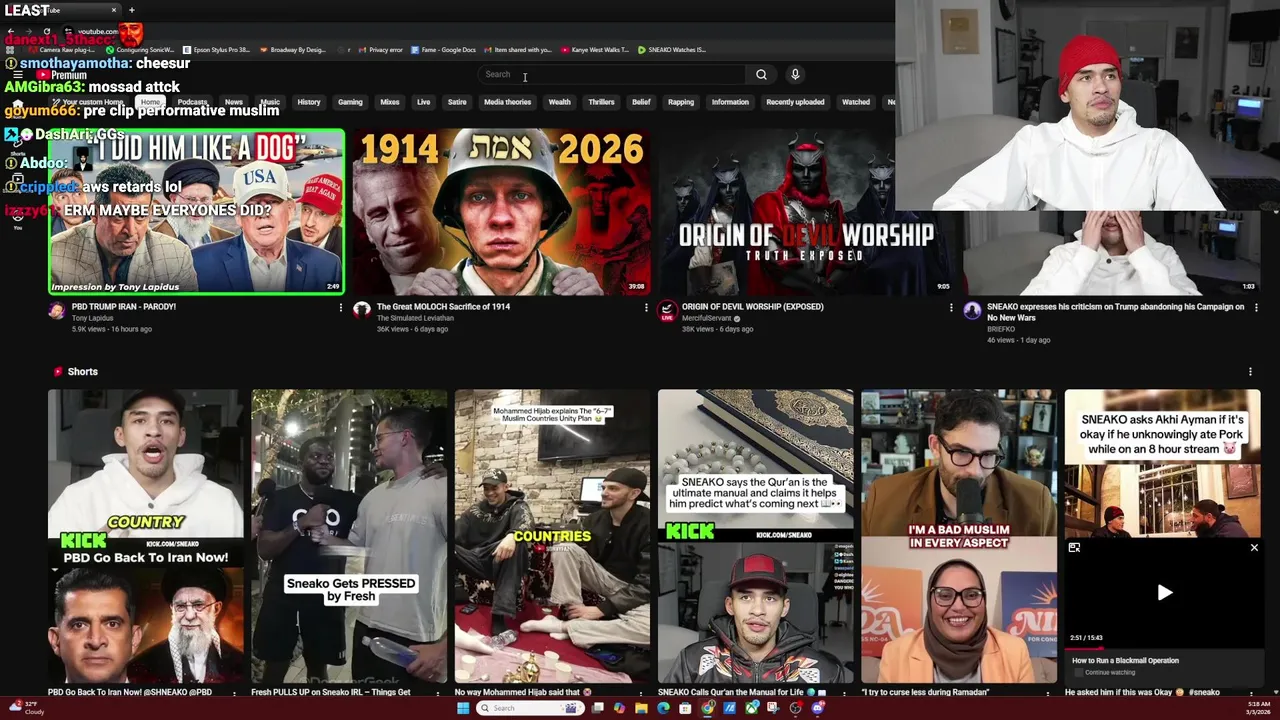The image size is (1280, 720).
Task: Open the 'I'm a bad Muslim' short
Action: point(959,536)
